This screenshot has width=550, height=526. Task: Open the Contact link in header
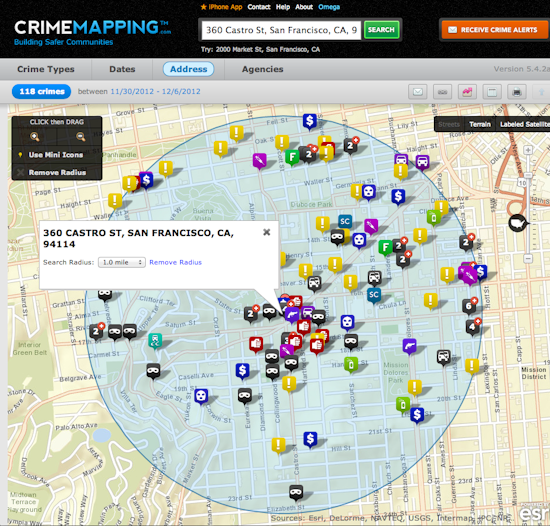click(x=259, y=7)
